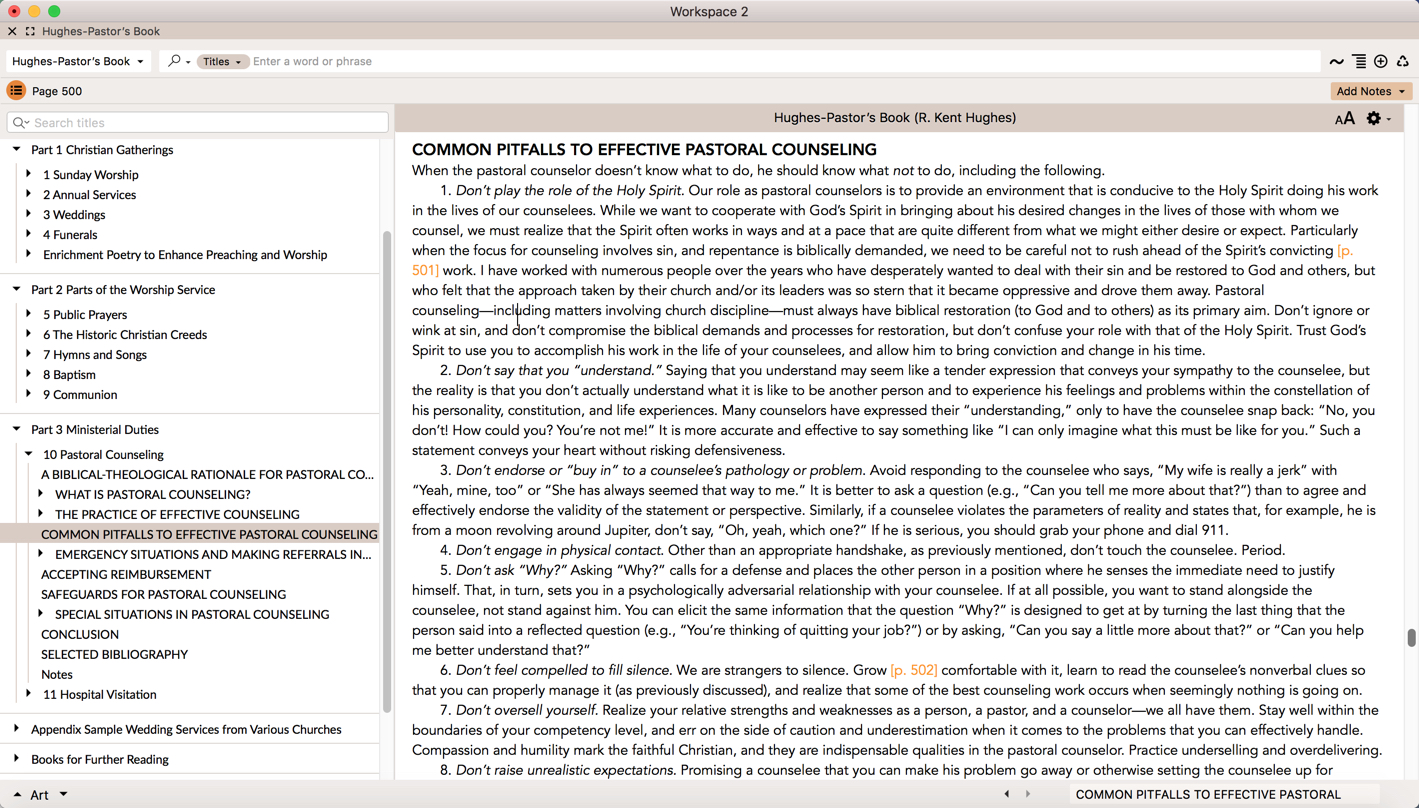Screen dimensions: 1419x808
Task: Click the tilde search-all icon
Action: [x=1336, y=62]
